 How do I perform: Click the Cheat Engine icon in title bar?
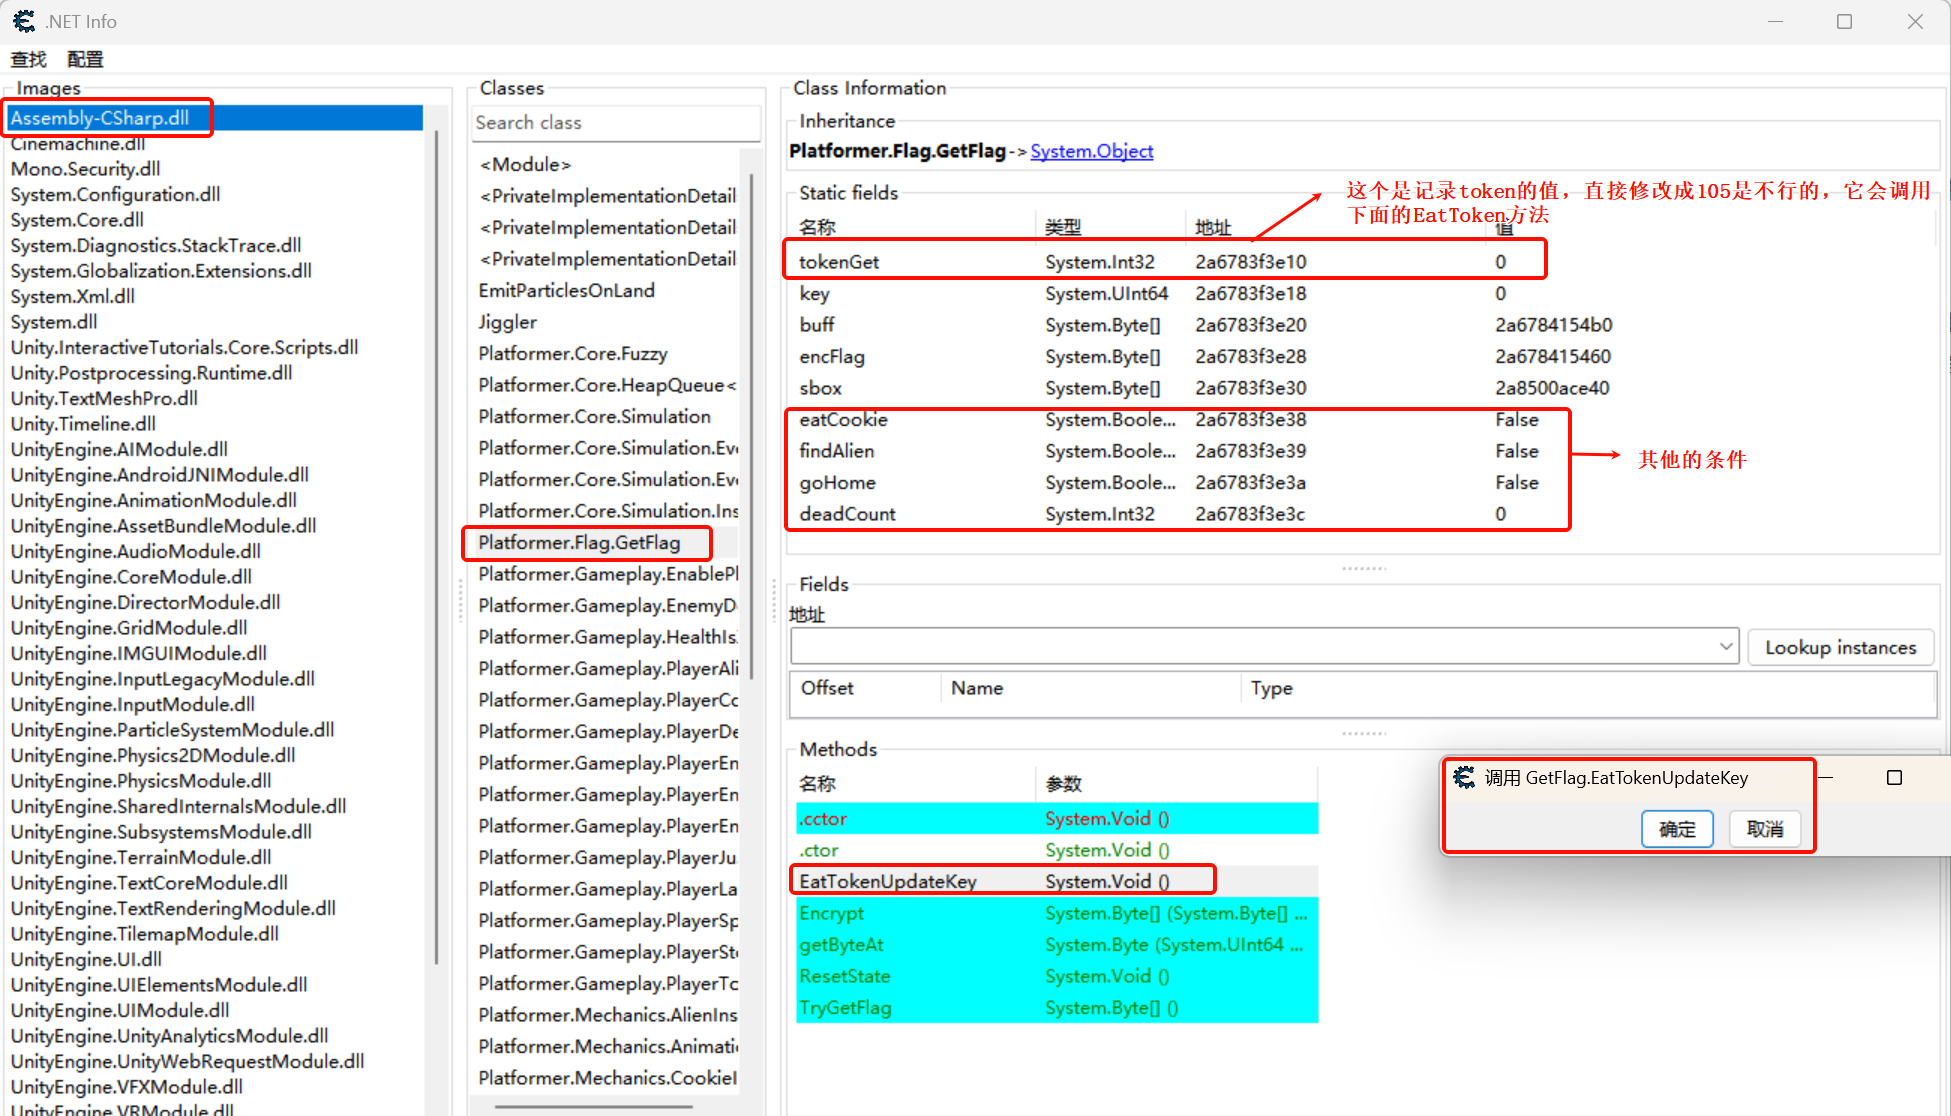(24, 21)
